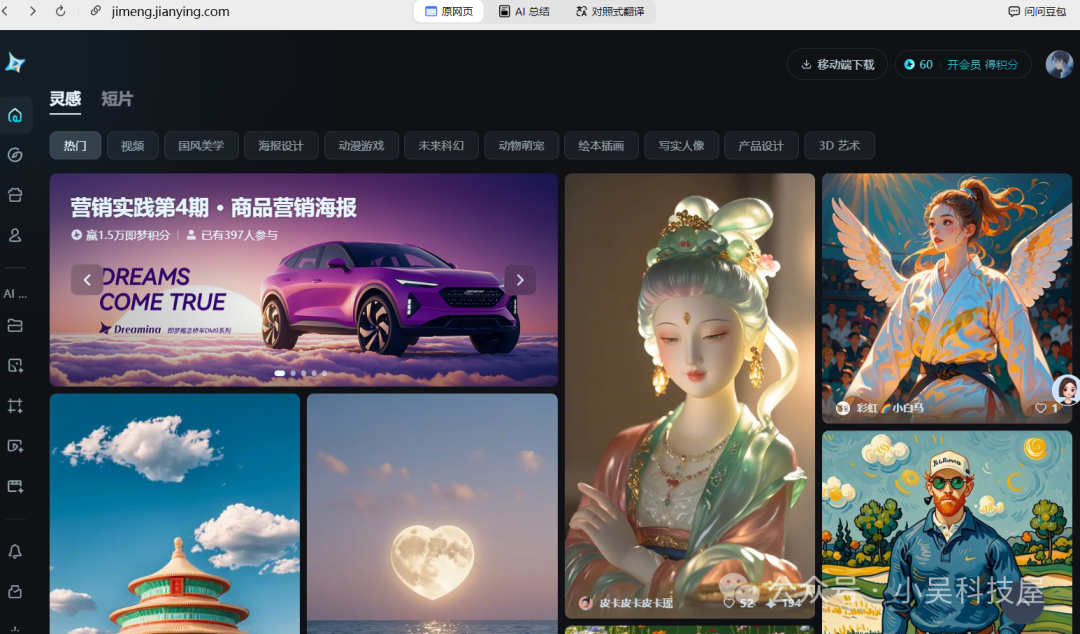
Task: Click the browser forward arrow
Action: (x=32, y=11)
